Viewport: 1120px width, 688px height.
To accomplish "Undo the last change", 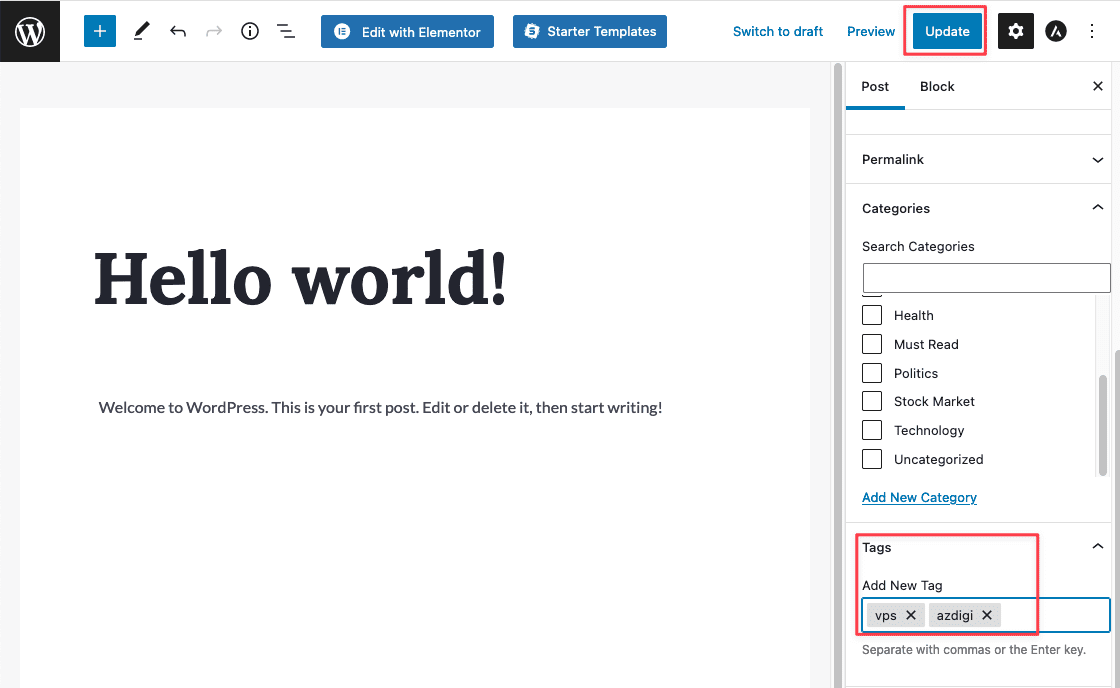I will click(178, 31).
